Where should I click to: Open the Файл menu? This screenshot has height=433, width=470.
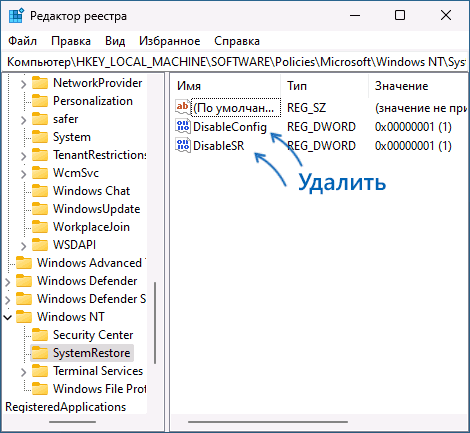[x=22, y=41]
